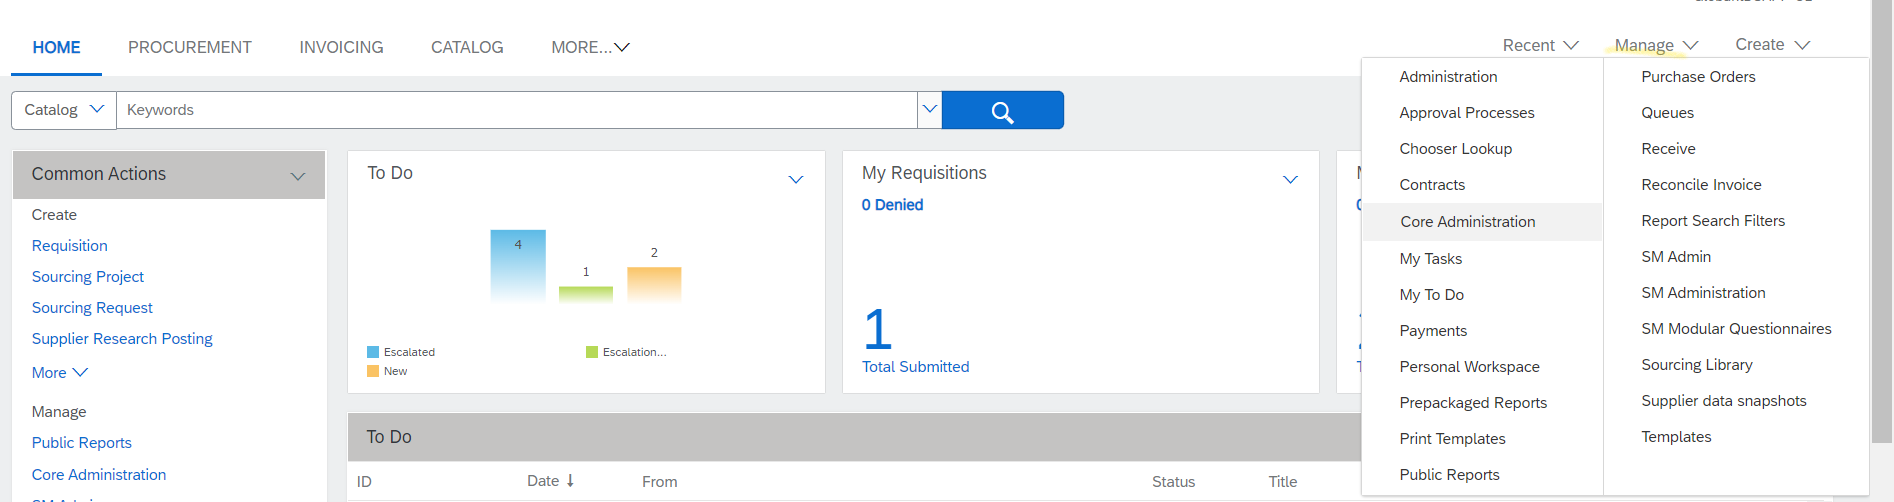This screenshot has width=1894, height=502.
Task: Select Core Administration in Manage menu
Action: [x=1467, y=222]
